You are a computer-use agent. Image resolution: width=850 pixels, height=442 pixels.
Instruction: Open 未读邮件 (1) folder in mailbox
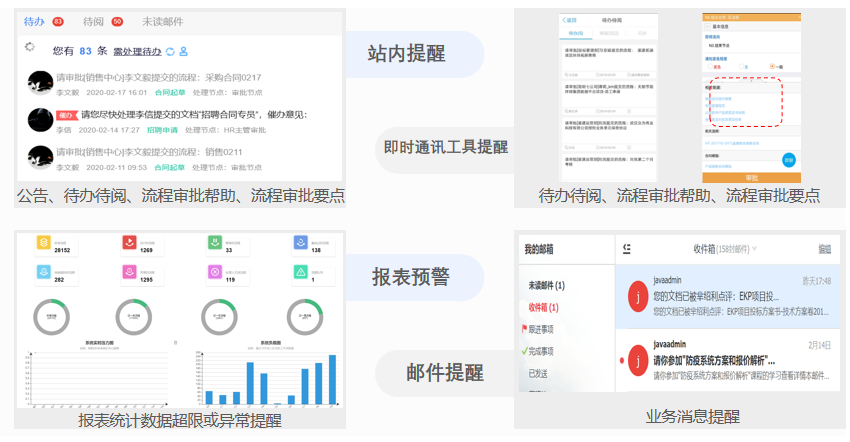point(546,285)
